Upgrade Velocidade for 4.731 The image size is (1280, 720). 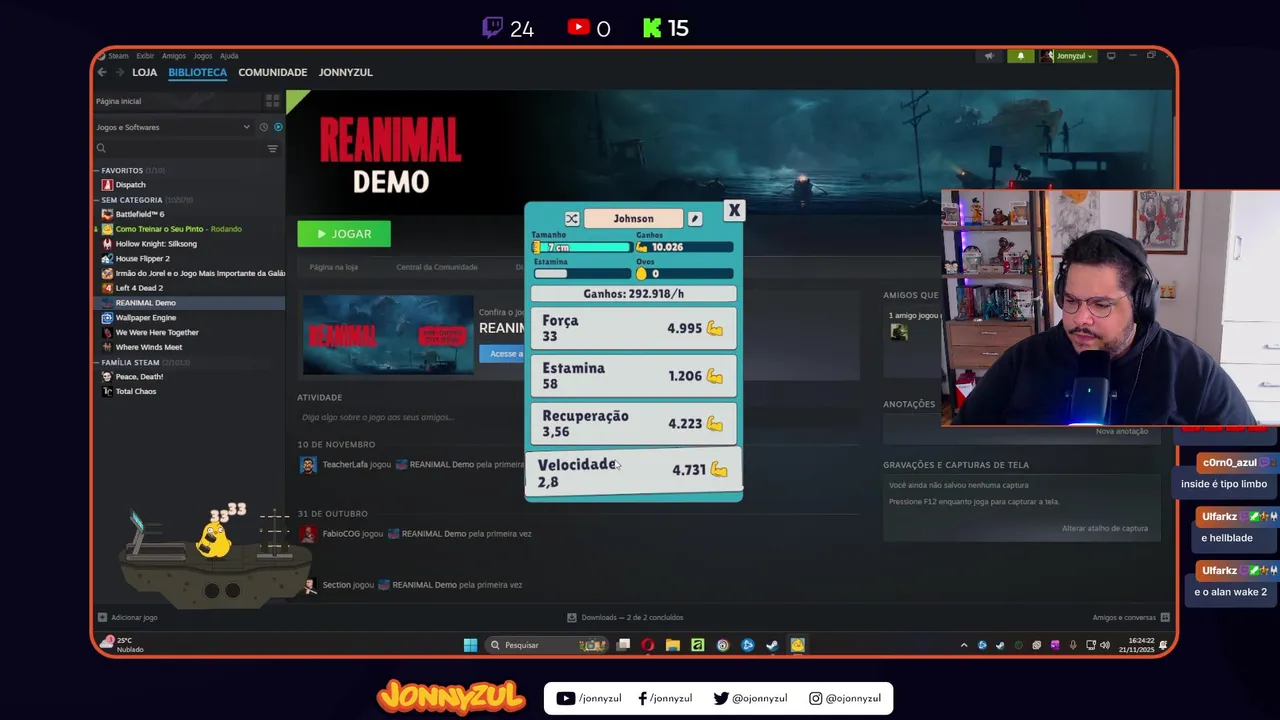pyautogui.click(x=633, y=472)
